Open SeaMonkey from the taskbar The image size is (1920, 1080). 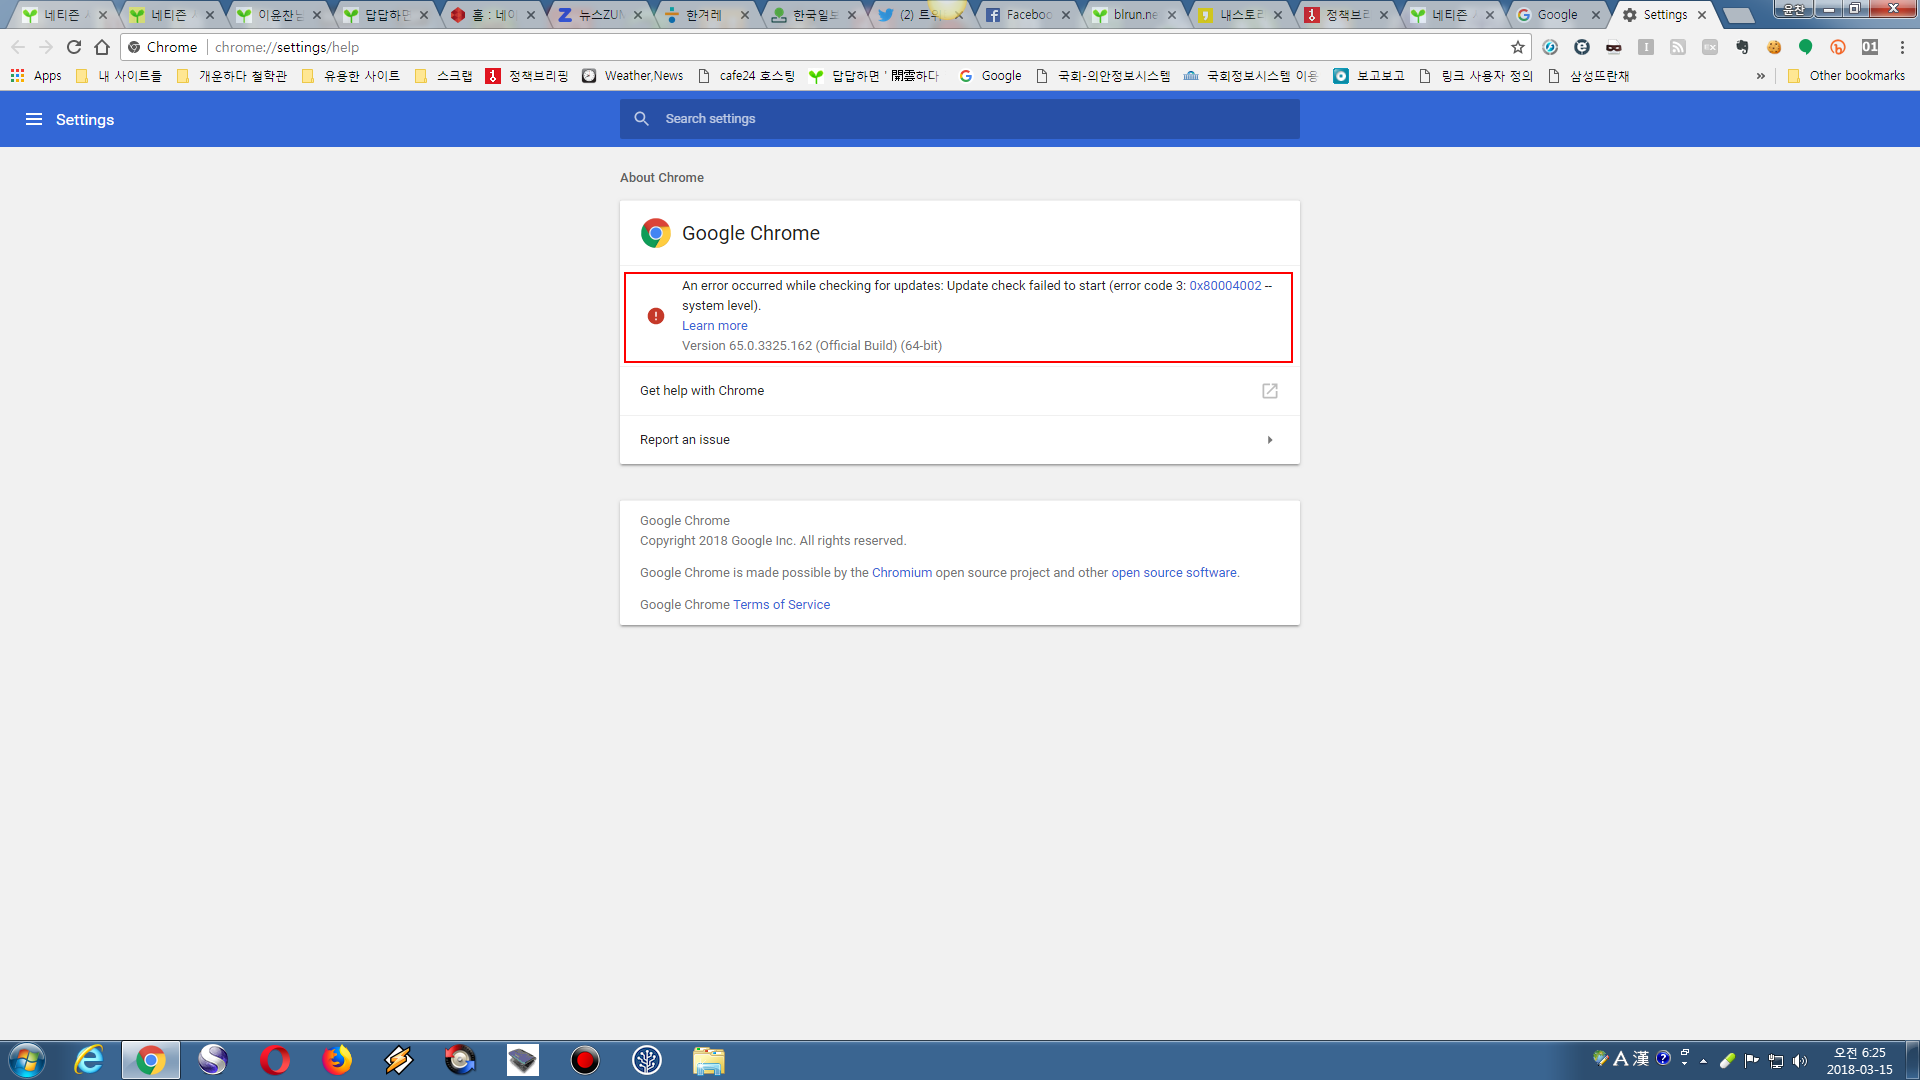point(213,1060)
